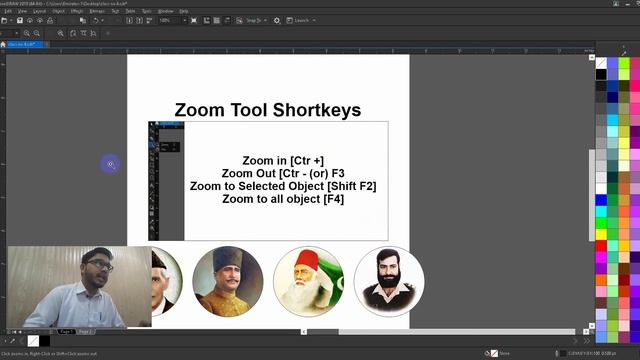Click the vertical scrollbar thumb
Image resolution: width=640 pixels, height=360 pixels.
point(592,195)
